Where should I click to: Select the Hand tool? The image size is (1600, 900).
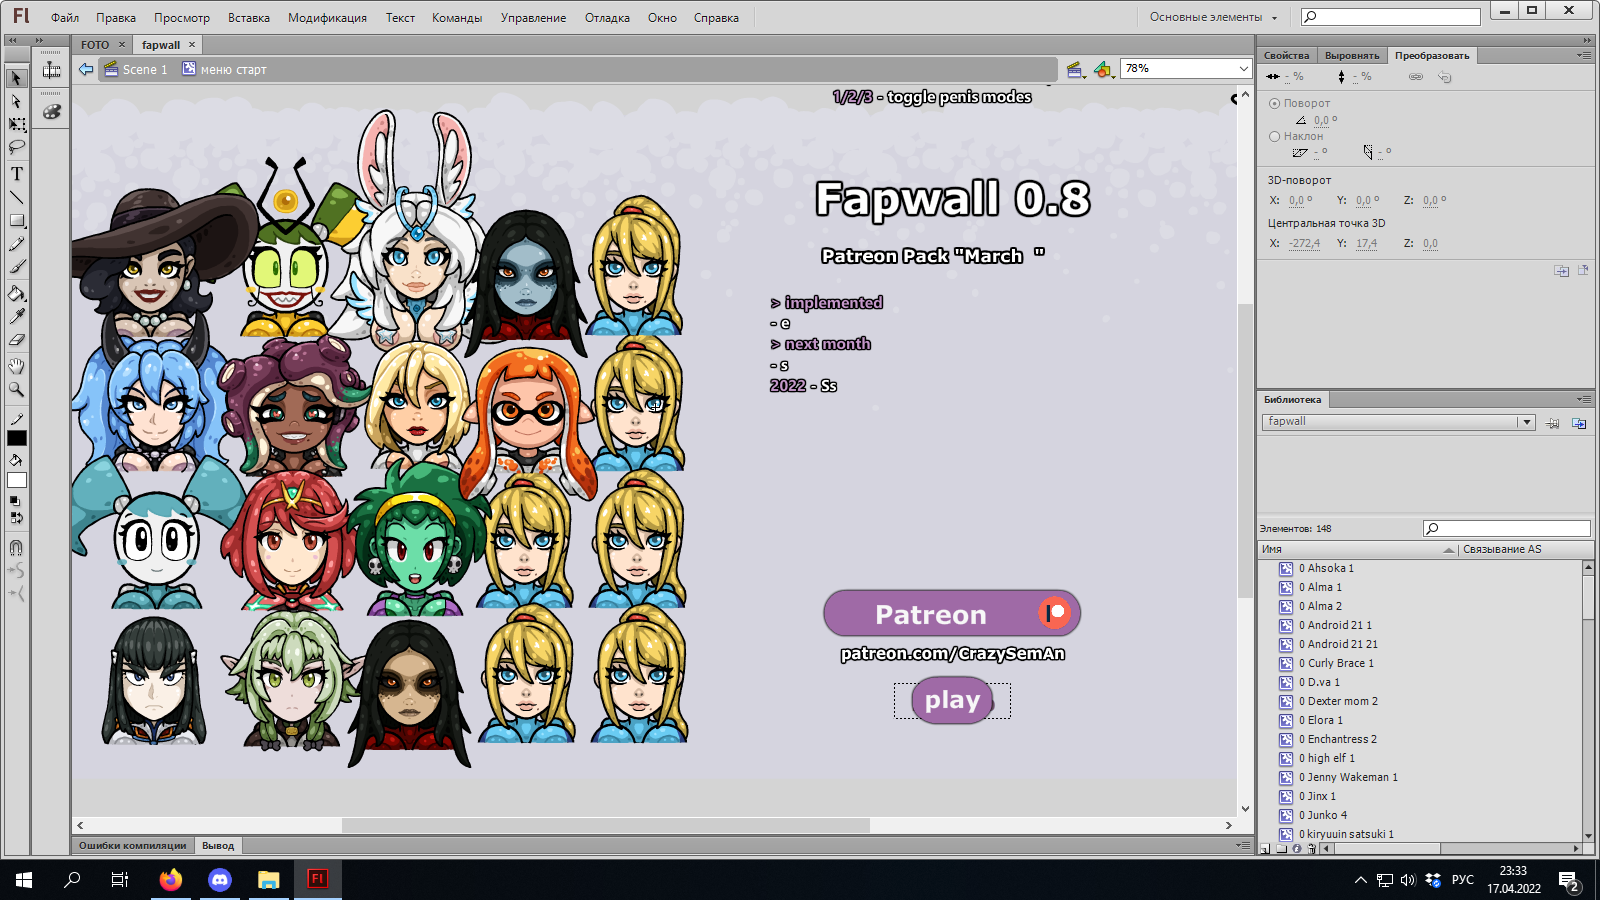click(17, 366)
